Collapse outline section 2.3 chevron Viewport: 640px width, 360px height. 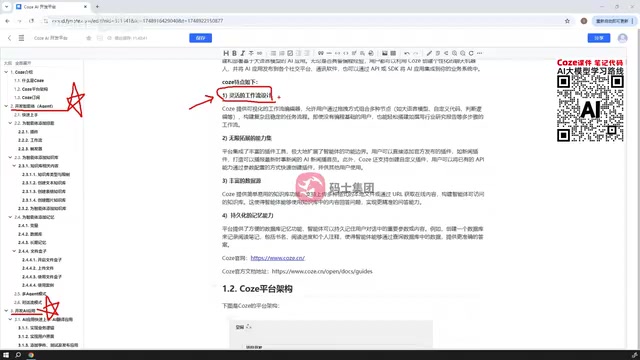pos(10,157)
